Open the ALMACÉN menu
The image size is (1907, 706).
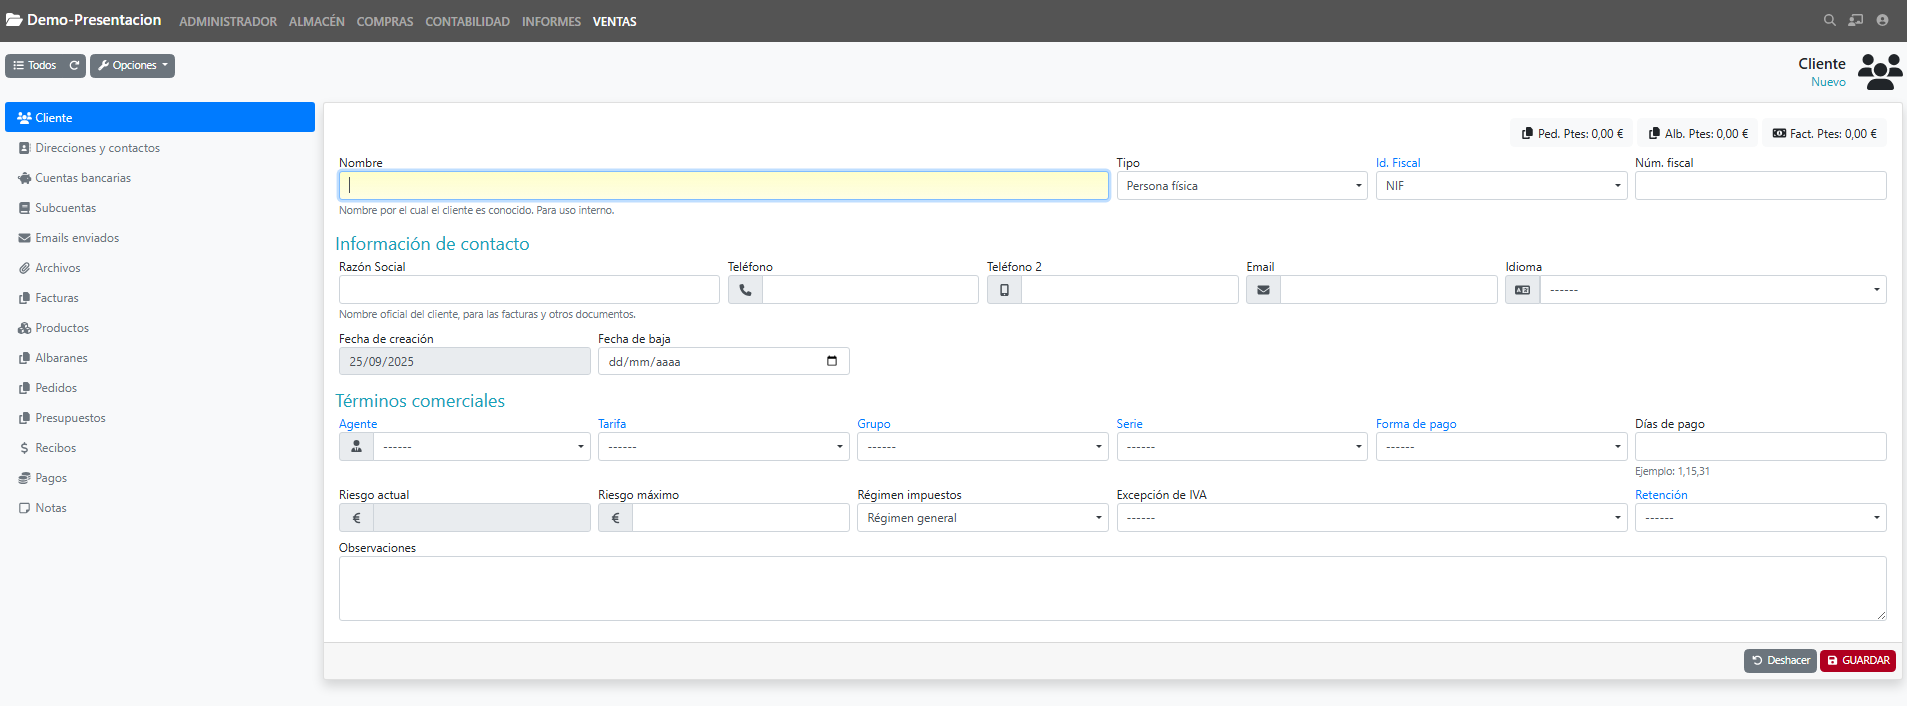(x=317, y=21)
